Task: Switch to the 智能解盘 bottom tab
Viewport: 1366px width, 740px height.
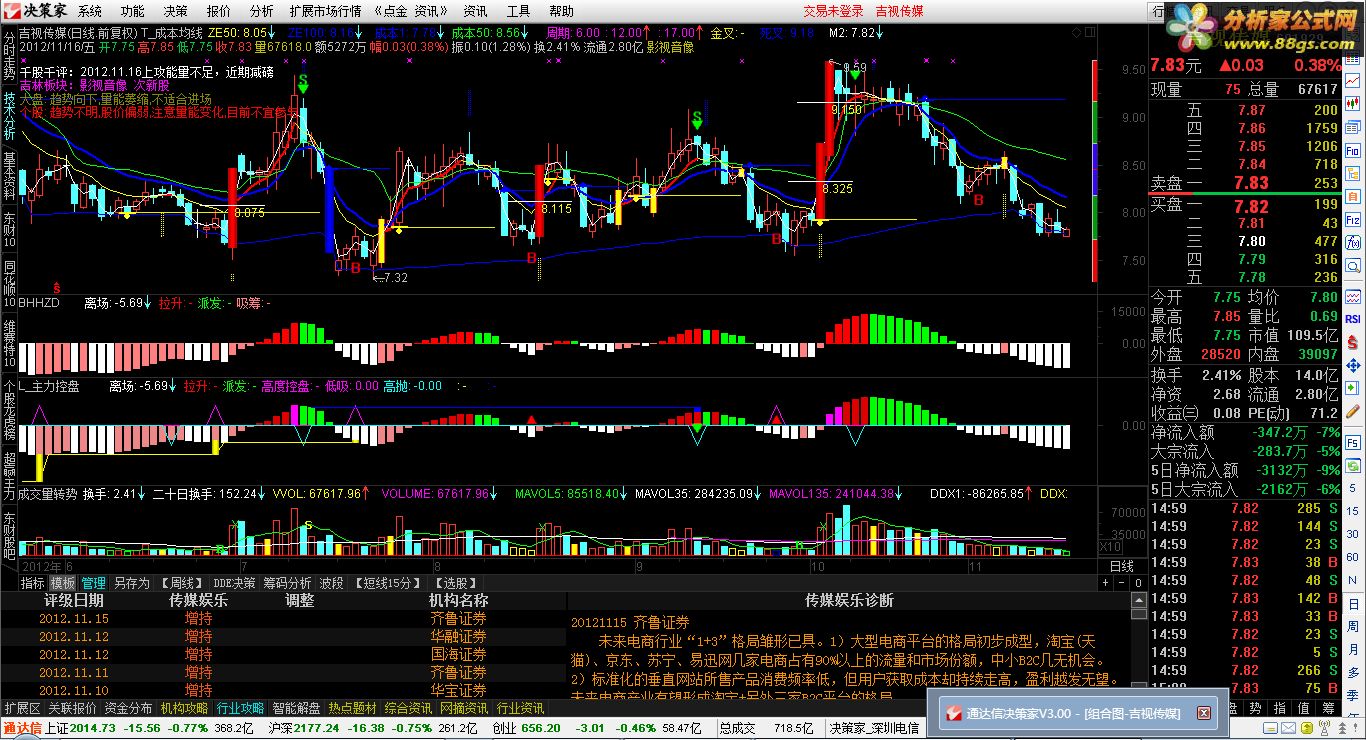Action: point(297,708)
